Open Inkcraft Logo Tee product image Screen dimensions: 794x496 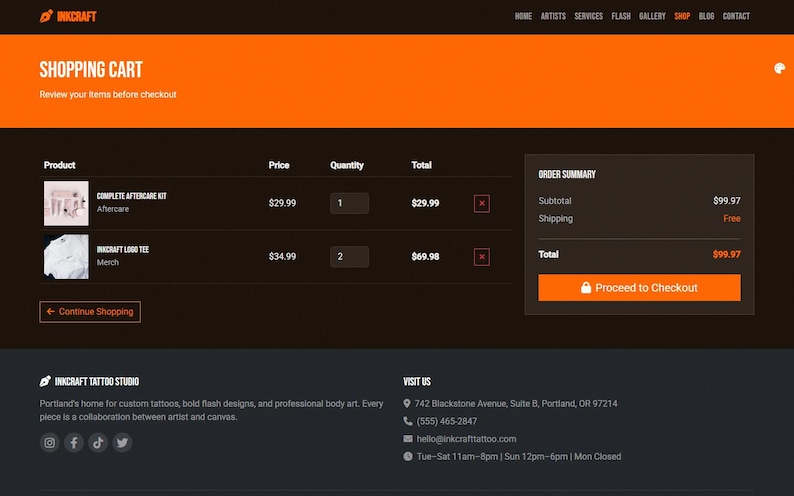click(66, 257)
